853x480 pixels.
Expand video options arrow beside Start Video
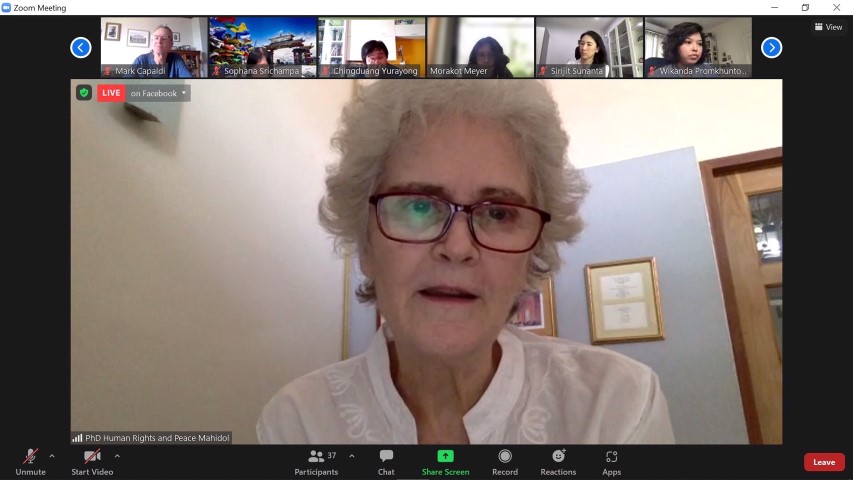tap(117, 456)
